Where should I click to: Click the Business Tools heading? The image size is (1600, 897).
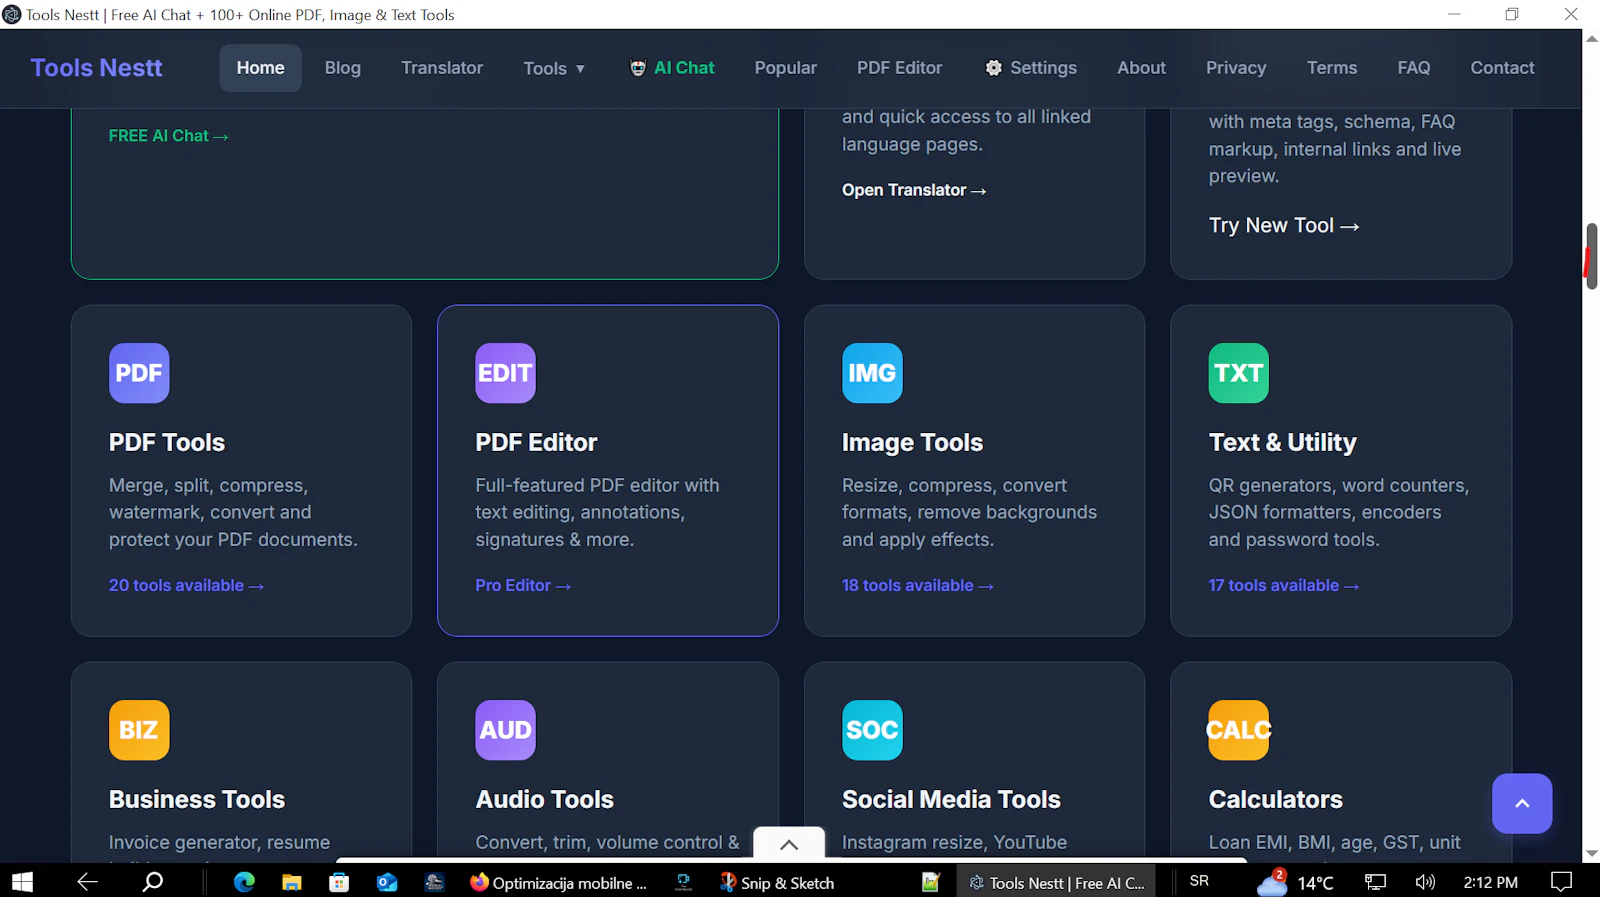pyautogui.click(x=197, y=799)
